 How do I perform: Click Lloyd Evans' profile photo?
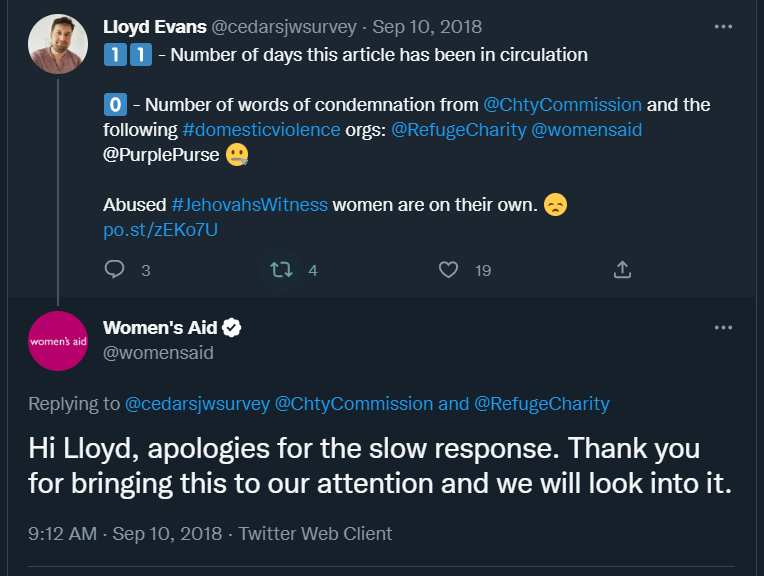click(x=58, y=44)
